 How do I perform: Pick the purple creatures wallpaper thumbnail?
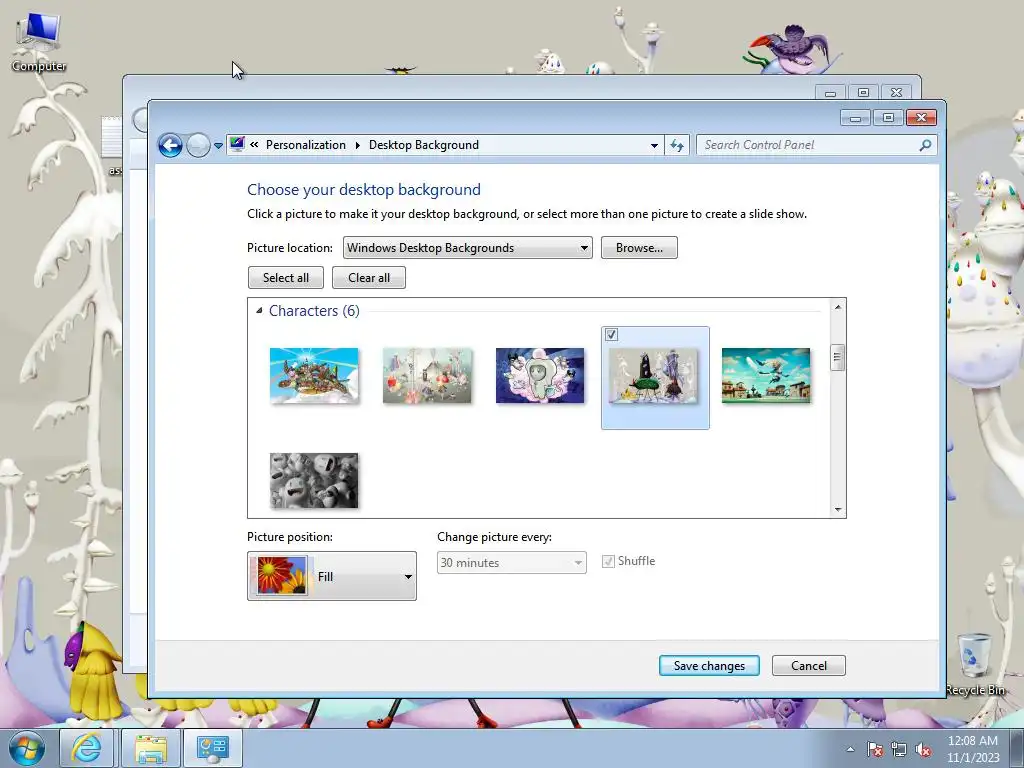pos(540,376)
